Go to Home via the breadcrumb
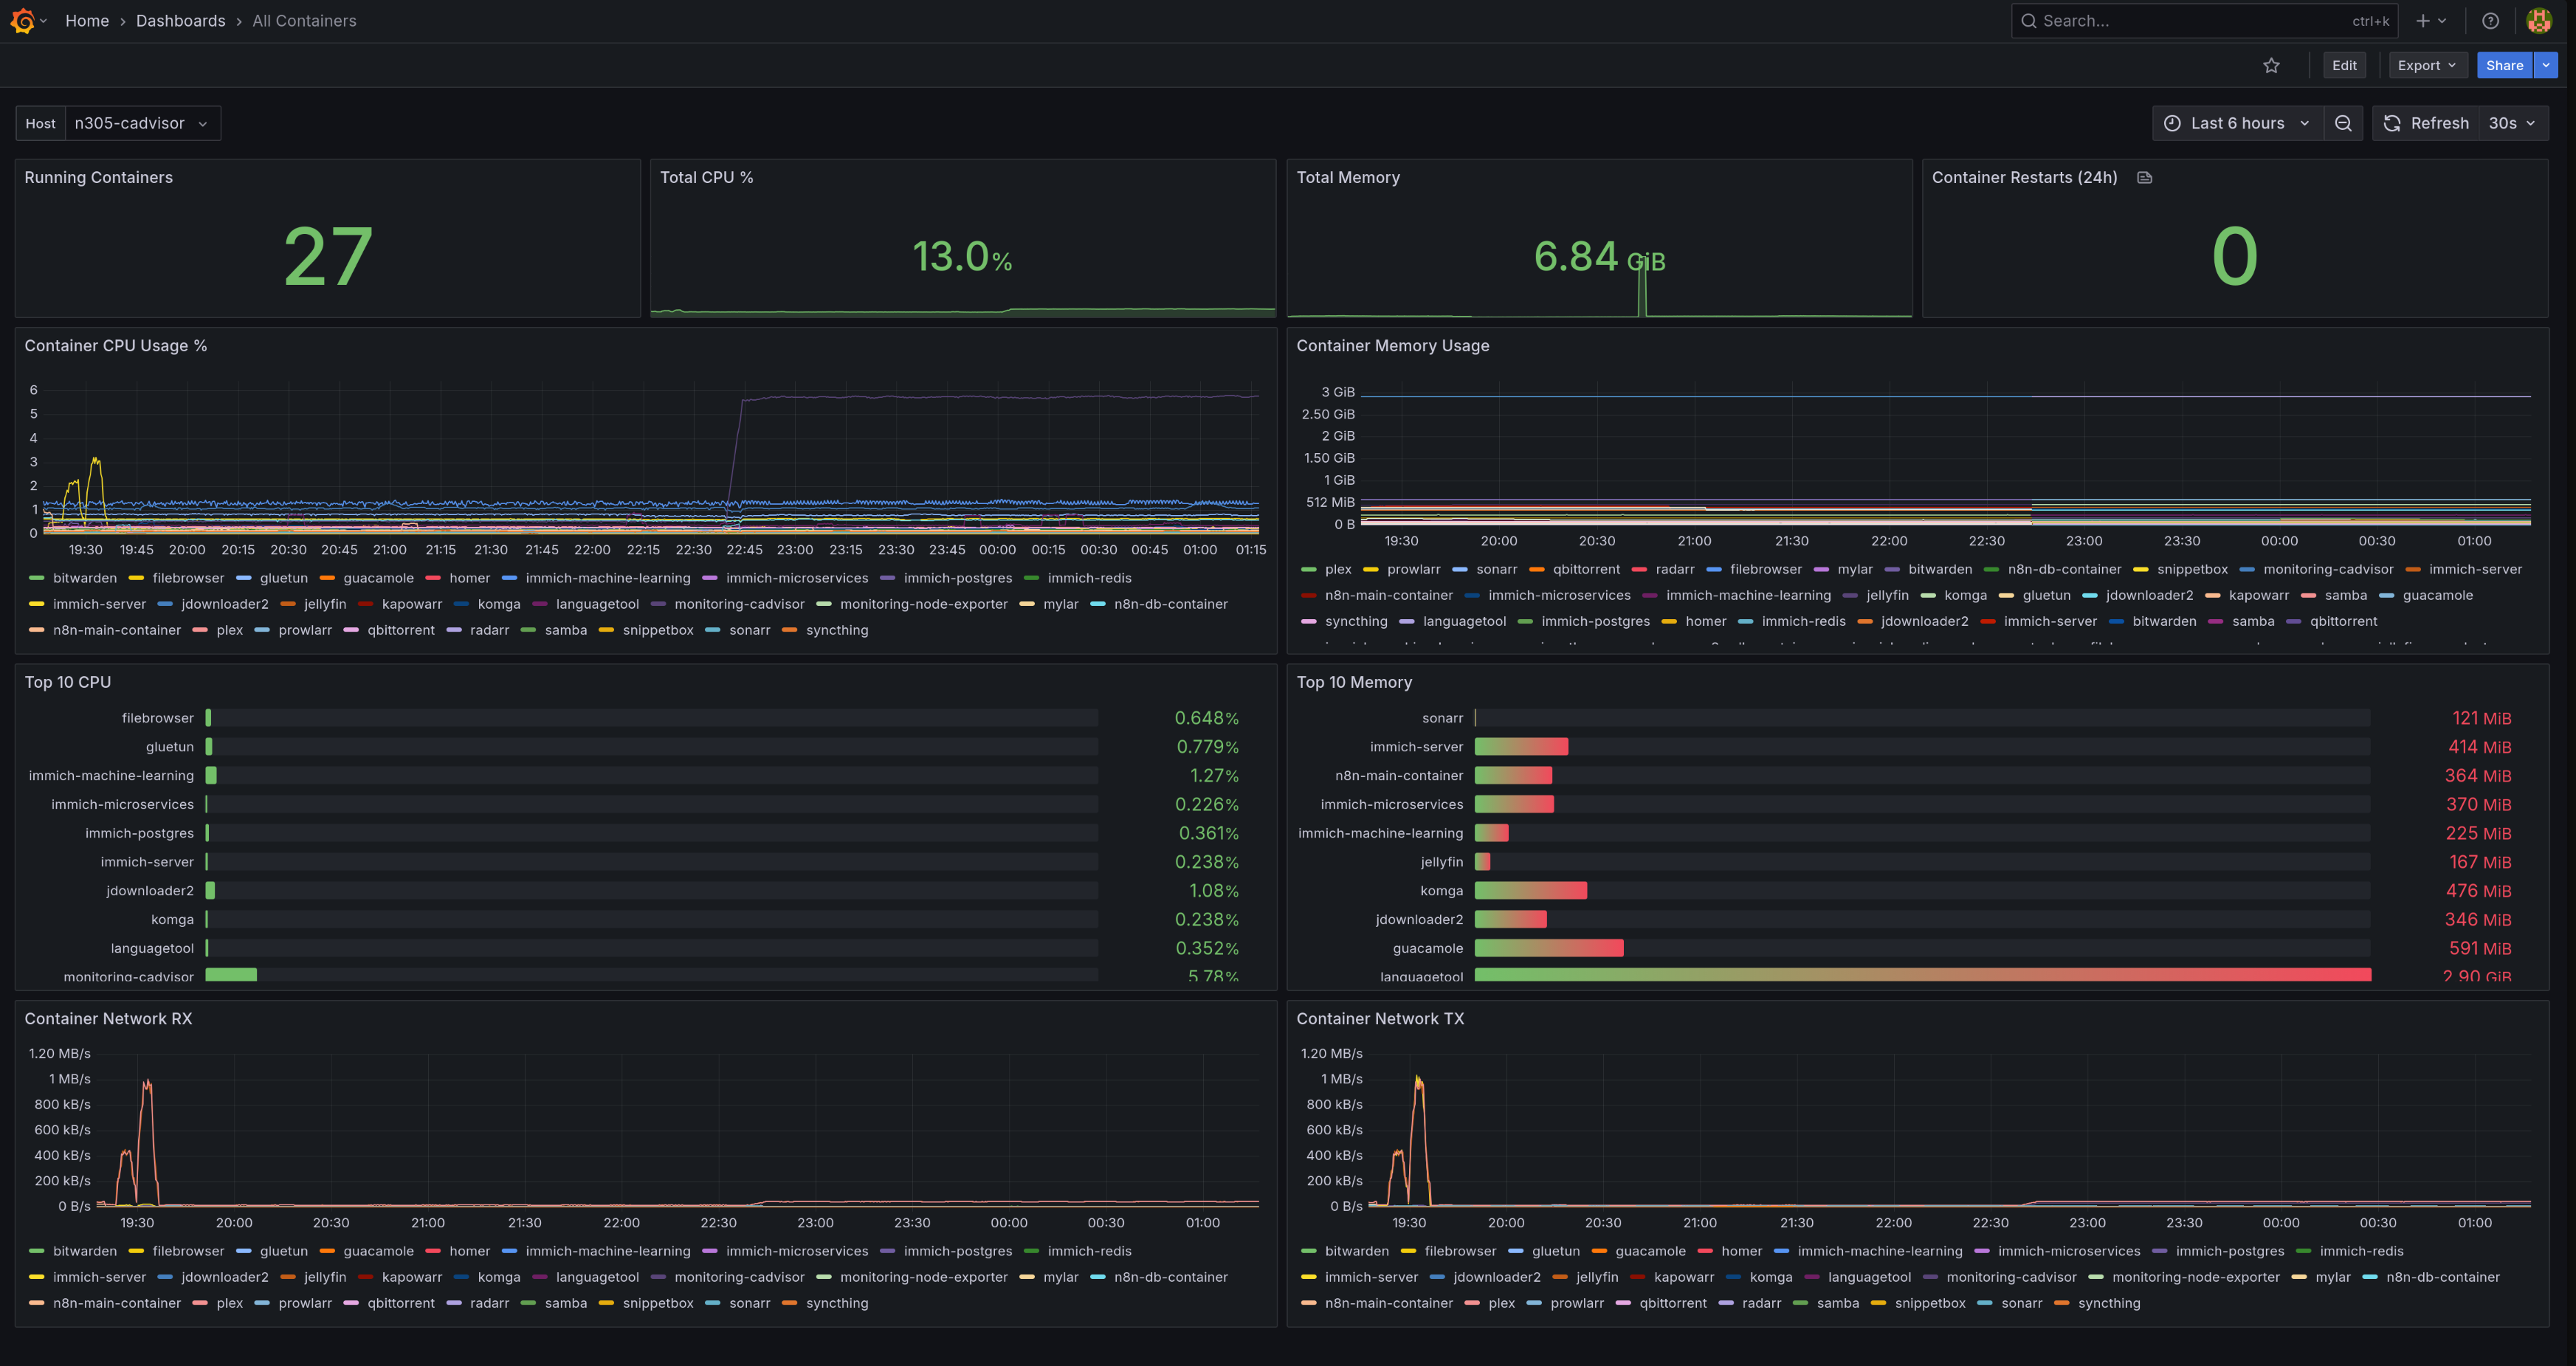Viewport: 2576px width, 1366px height. click(87, 20)
